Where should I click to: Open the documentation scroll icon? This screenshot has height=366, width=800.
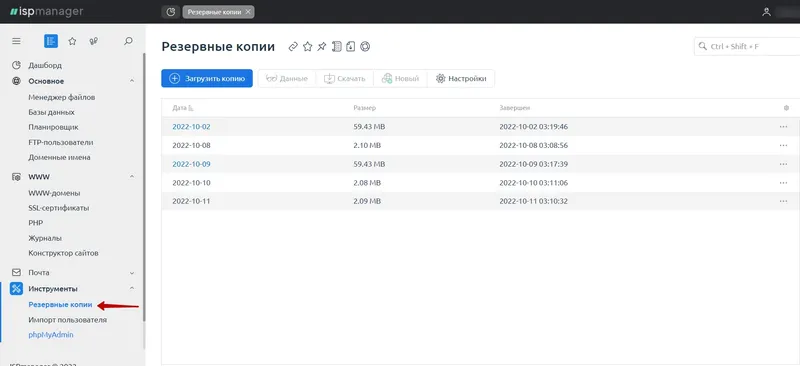point(336,46)
